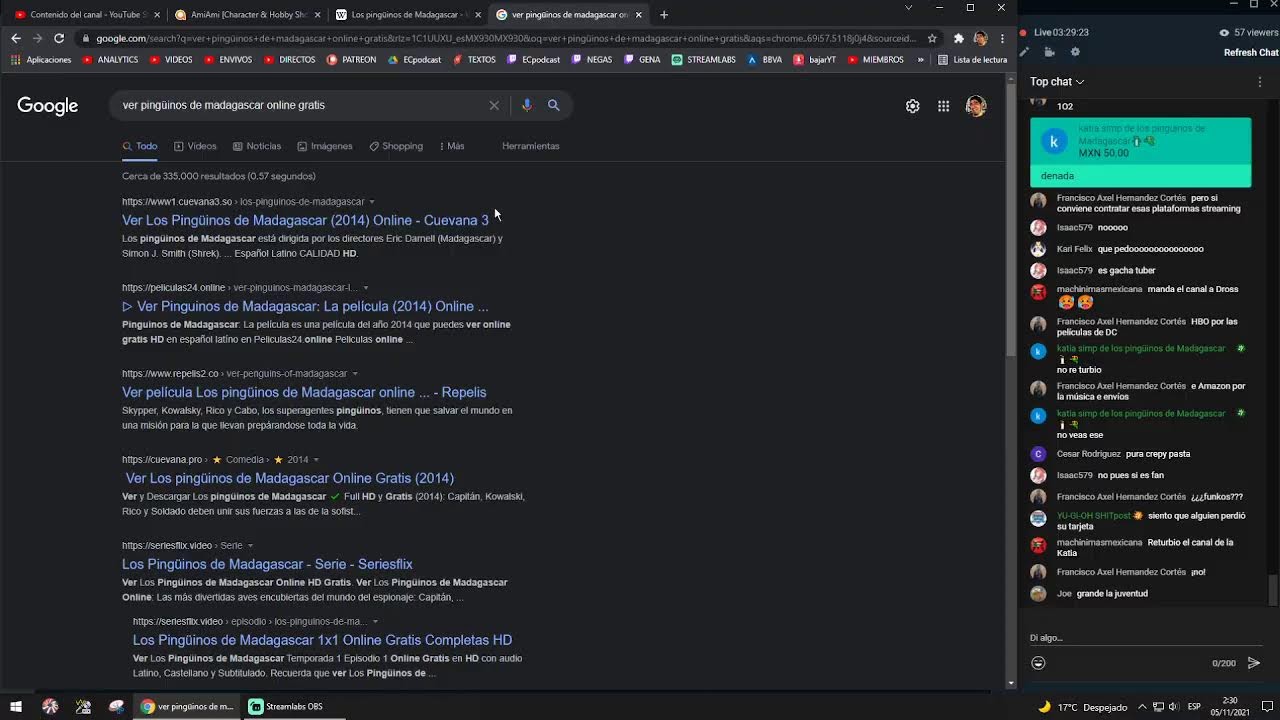1280x720 pixels.
Task: Open the weather widget 17°C Despejado
Action: tap(1082, 707)
